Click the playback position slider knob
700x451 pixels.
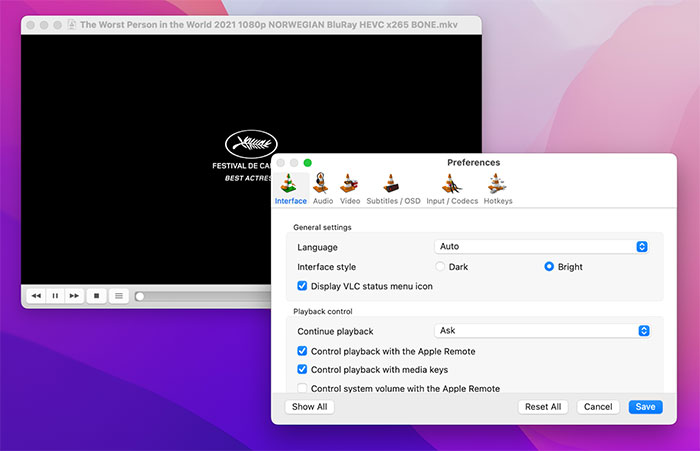click(140, 296)
